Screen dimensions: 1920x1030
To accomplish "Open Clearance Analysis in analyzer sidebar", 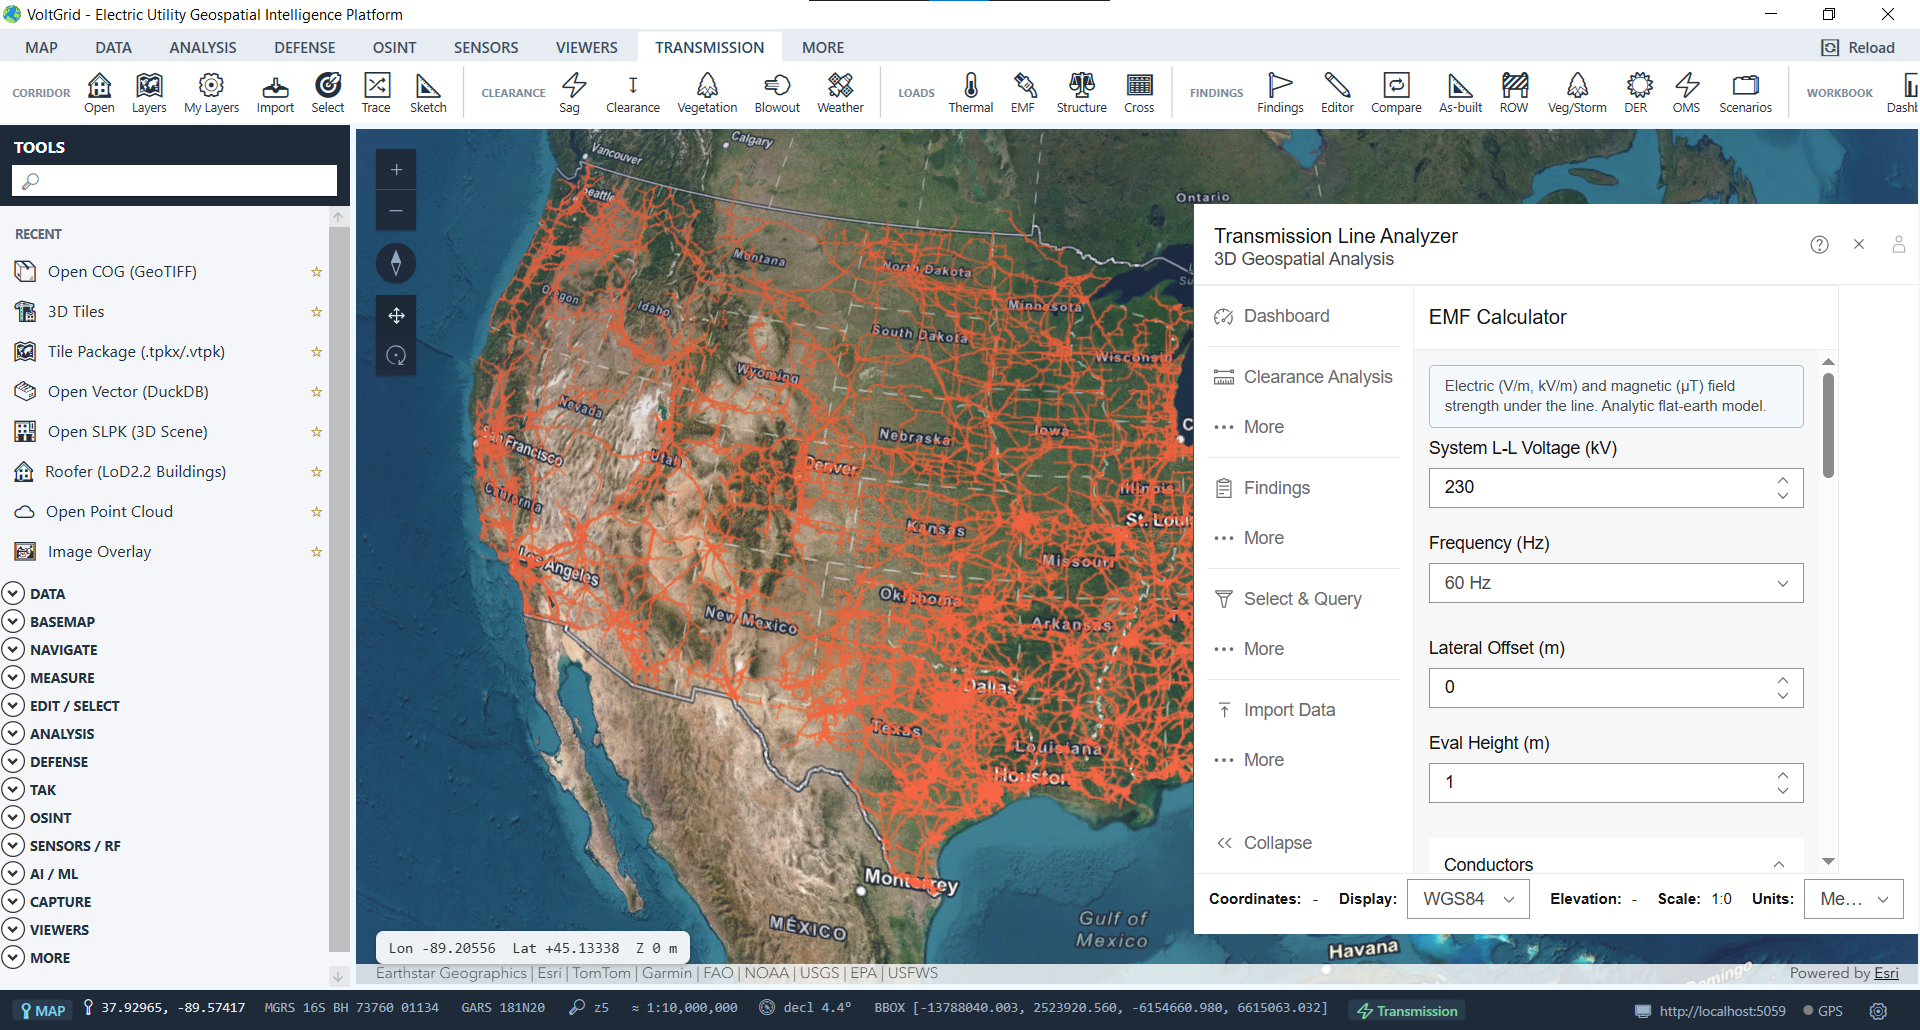I will [x=1303, y=377].
